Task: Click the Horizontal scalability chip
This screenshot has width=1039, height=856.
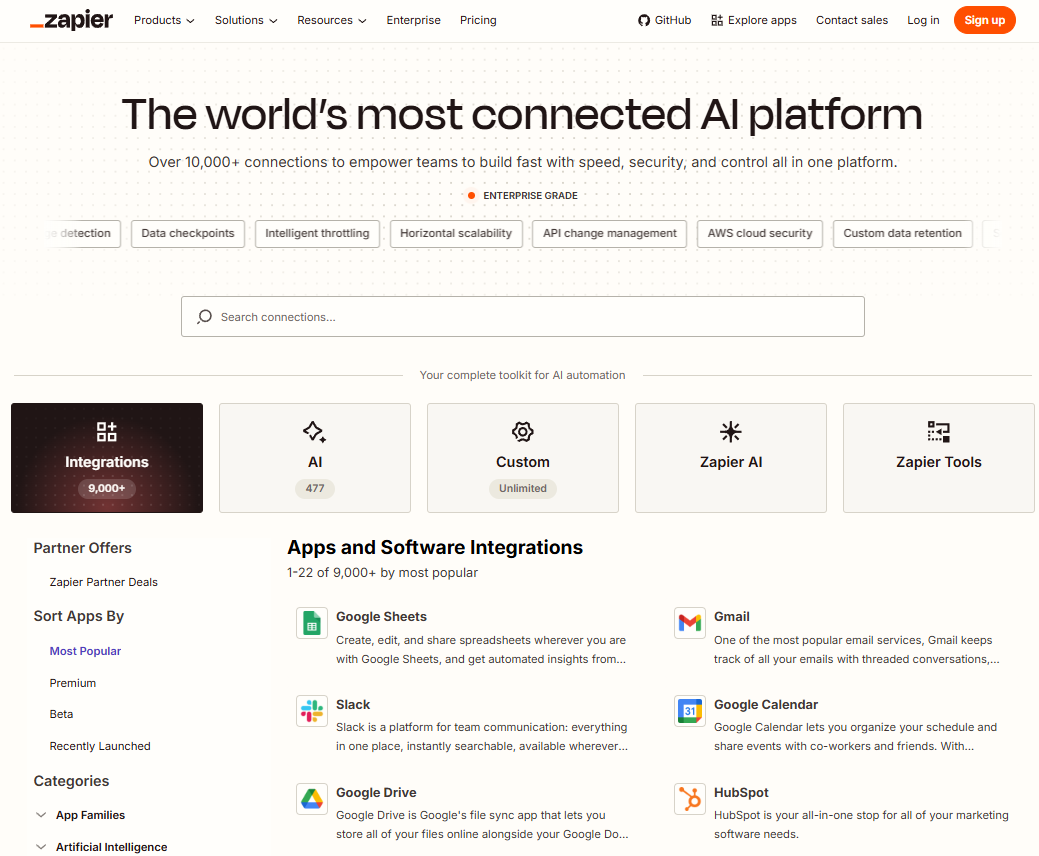Action: click(456, 234)
